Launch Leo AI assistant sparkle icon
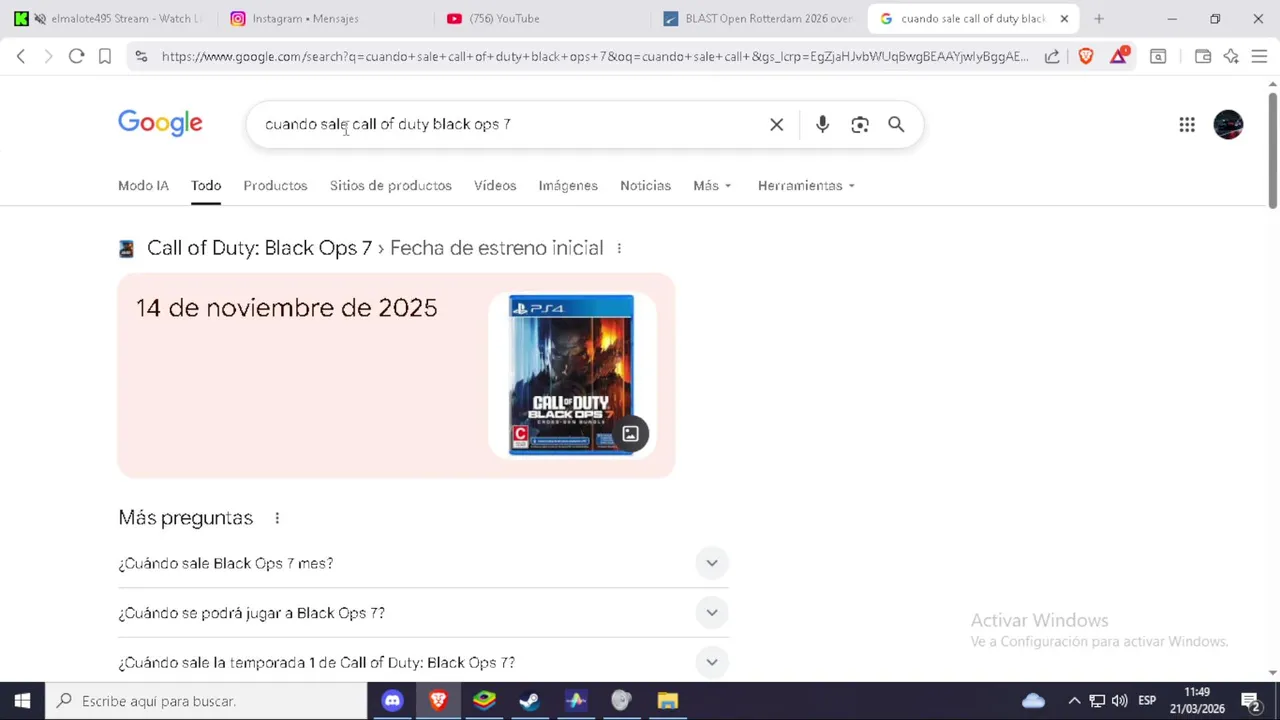 [x=1231, y=56]
